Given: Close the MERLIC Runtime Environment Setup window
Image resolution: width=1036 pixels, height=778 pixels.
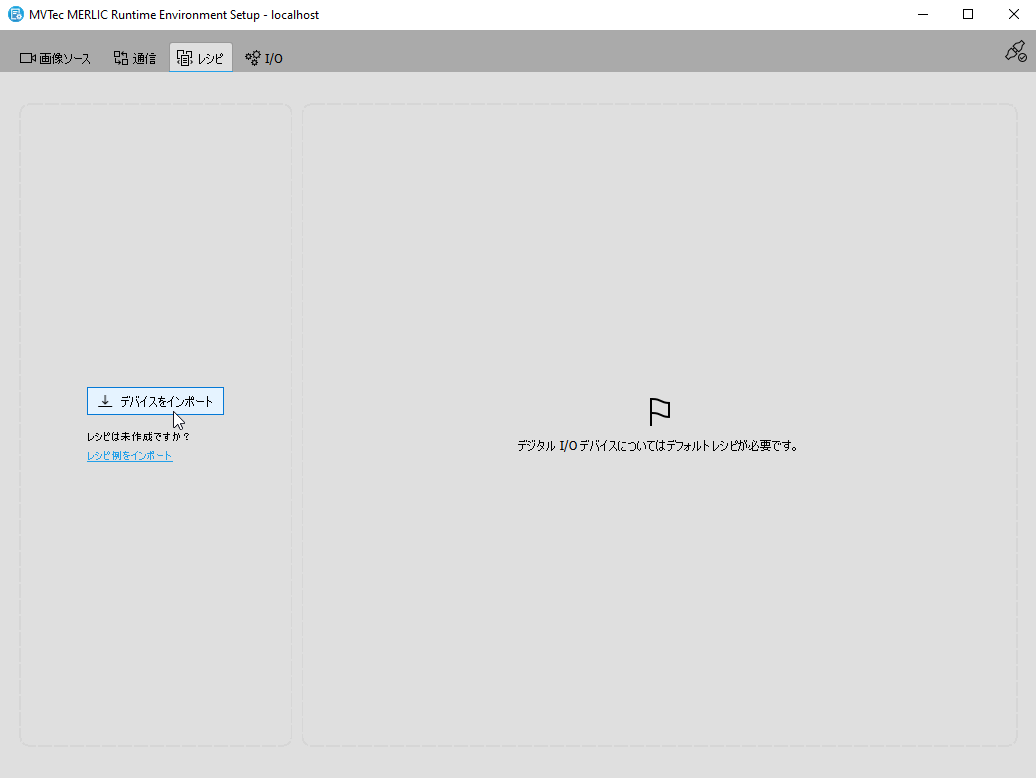Looking at the screenshot, I should [x=1013, y=15].
